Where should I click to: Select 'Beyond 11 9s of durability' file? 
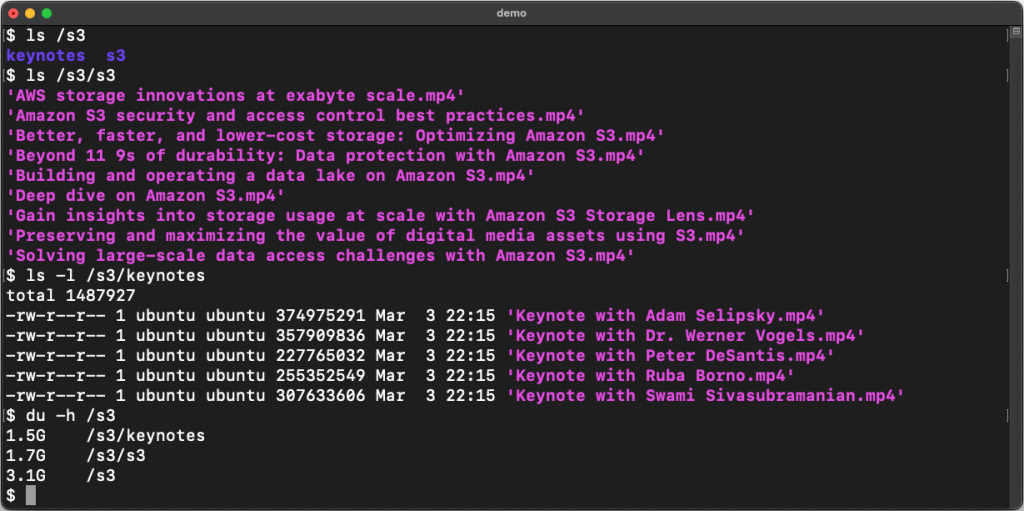326,156
